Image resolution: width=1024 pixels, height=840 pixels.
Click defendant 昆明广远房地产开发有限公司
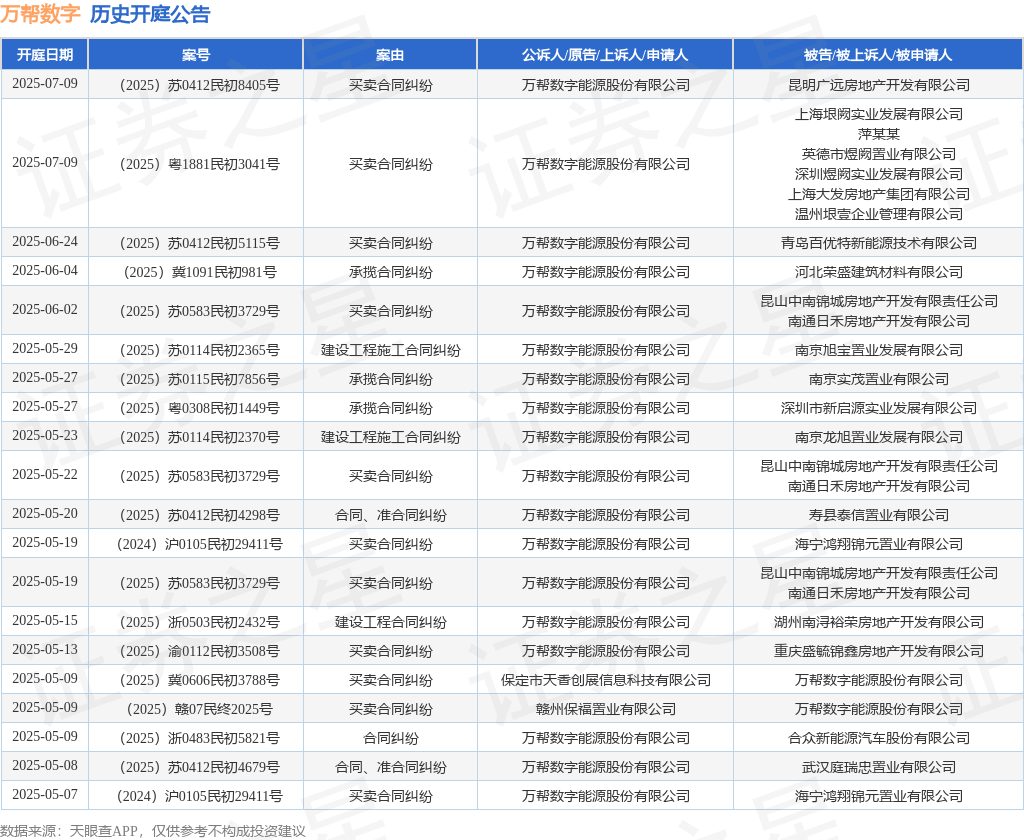(878, 85)
